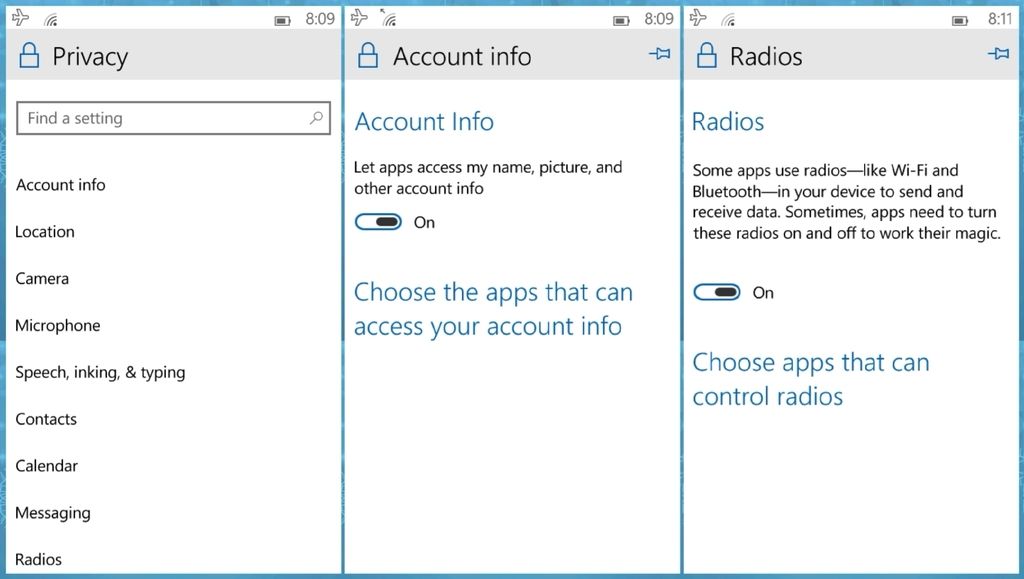The height and width of the screenshot is (579, 1024).
Task: Click 'Choose apps that can control radios' heading
Action: point(810,379)
